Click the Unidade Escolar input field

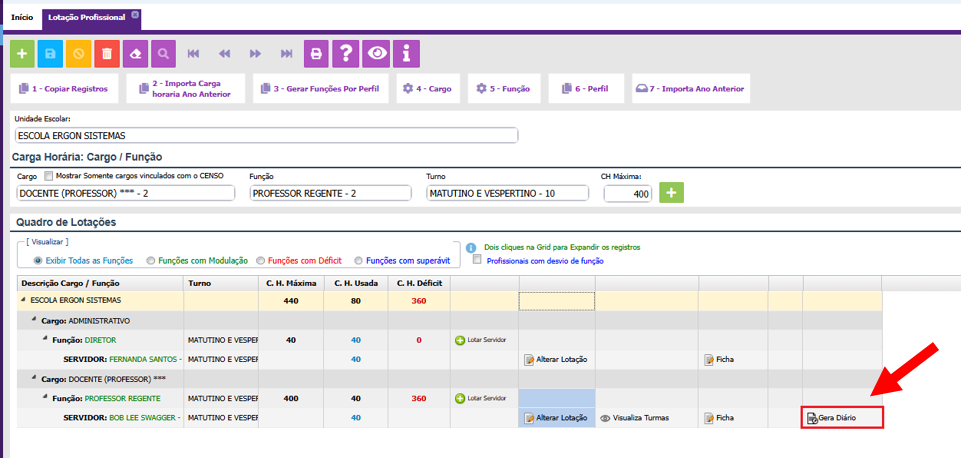[265, 136]
